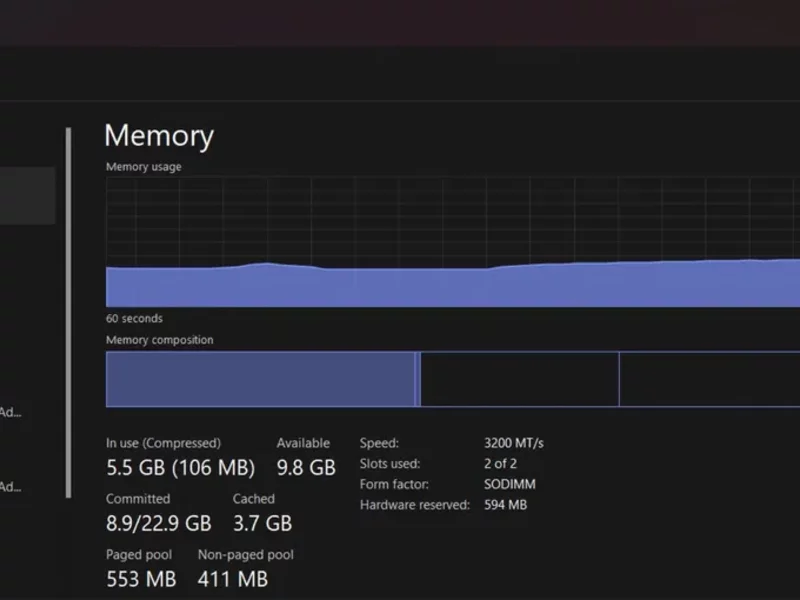The width and height of the screenshot is (800, 600).
Task: Click the highlighted Memory item in sidebar
Action: point(27,196)
